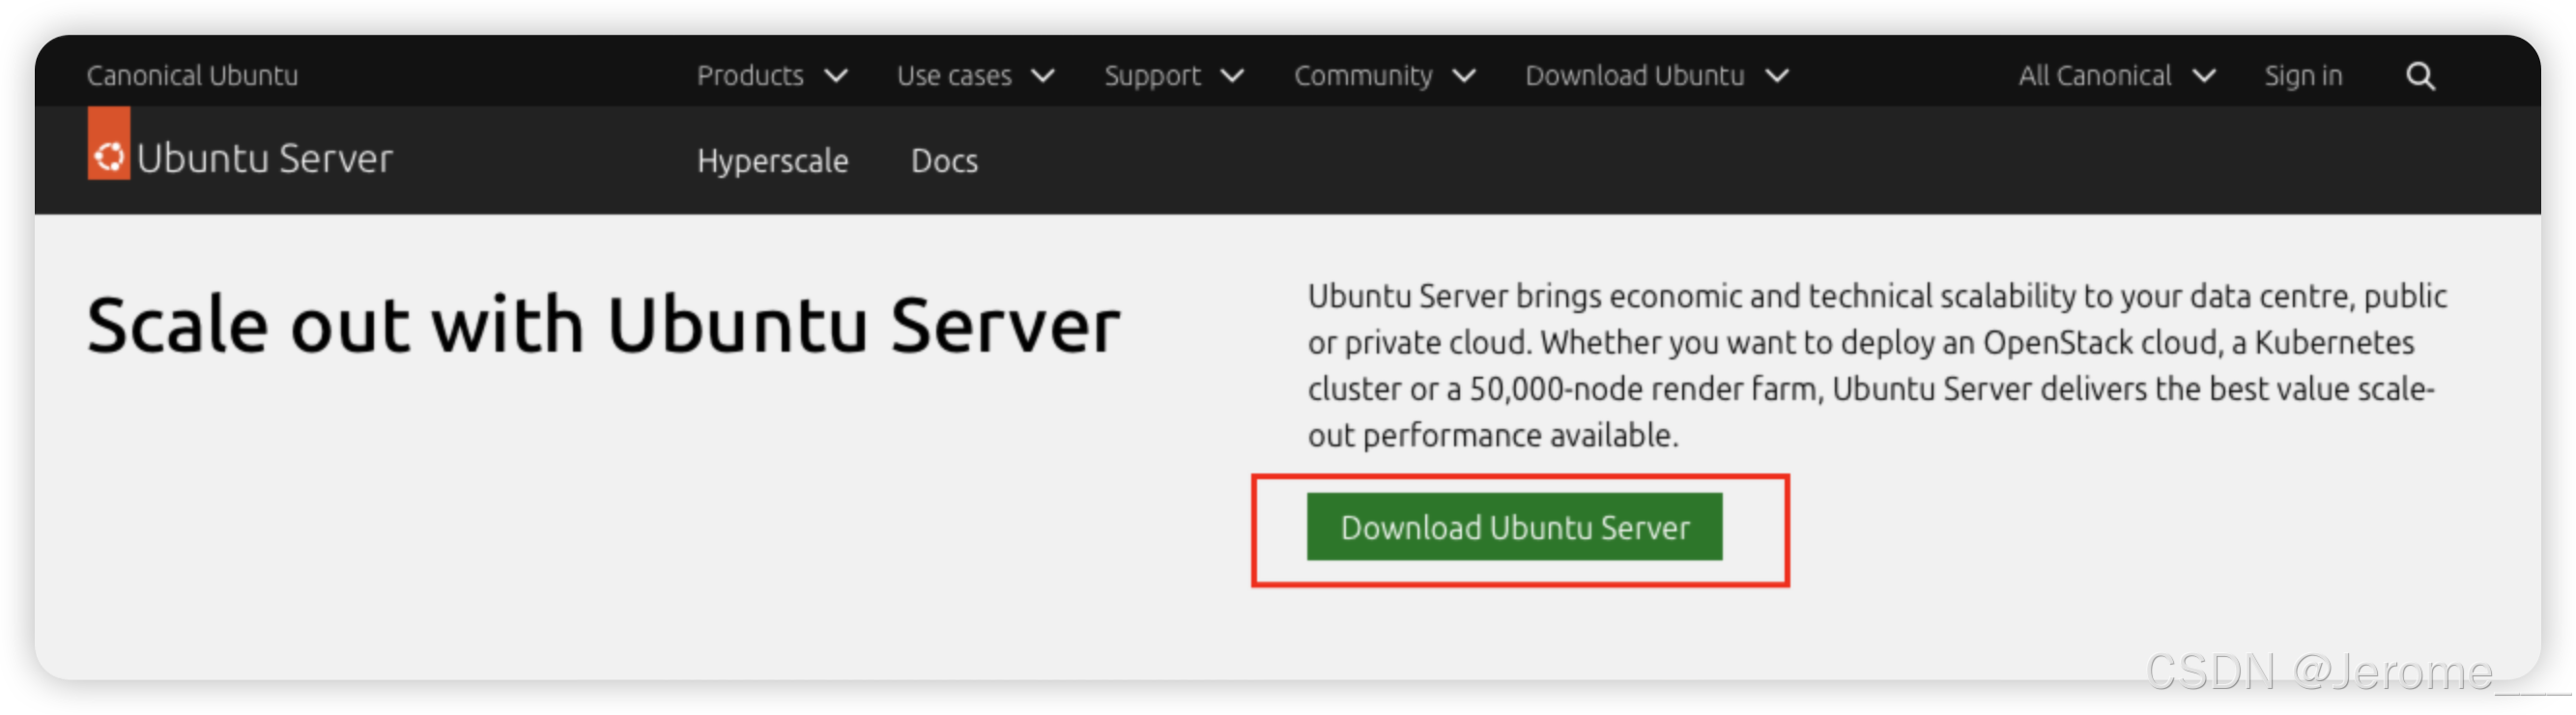Open the Community menu

[x=1386, y=76]
